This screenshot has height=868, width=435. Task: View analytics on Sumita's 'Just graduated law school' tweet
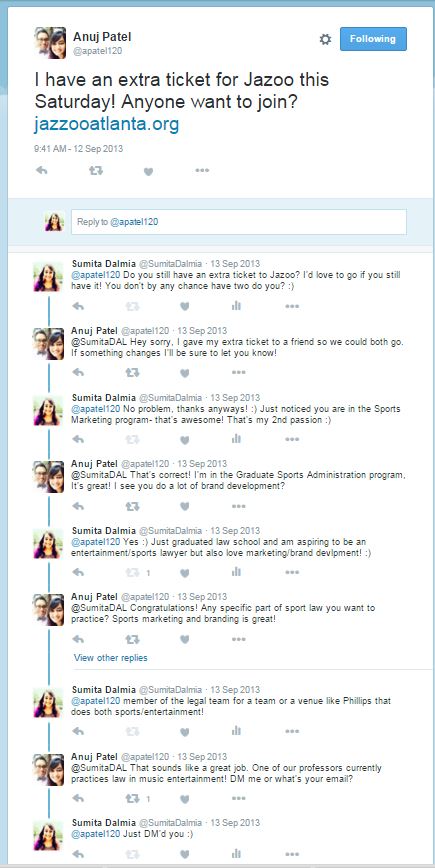click(236, 572)
